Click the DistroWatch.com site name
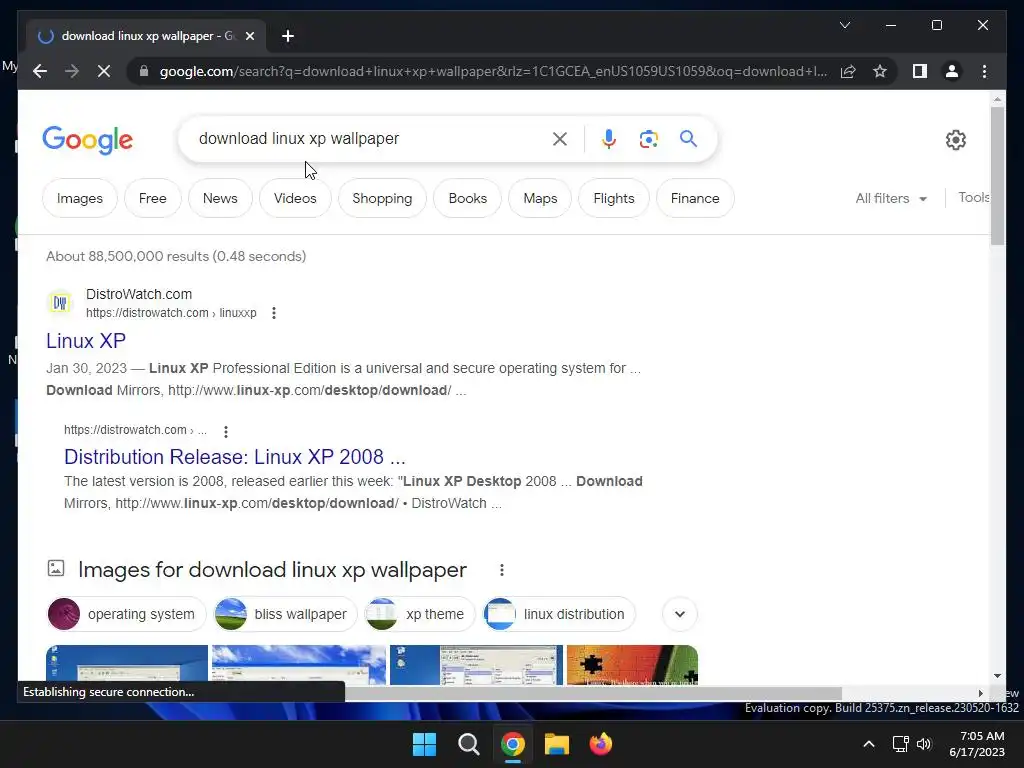The width and height of the screenshot is (1024, 768). point(139,294)
